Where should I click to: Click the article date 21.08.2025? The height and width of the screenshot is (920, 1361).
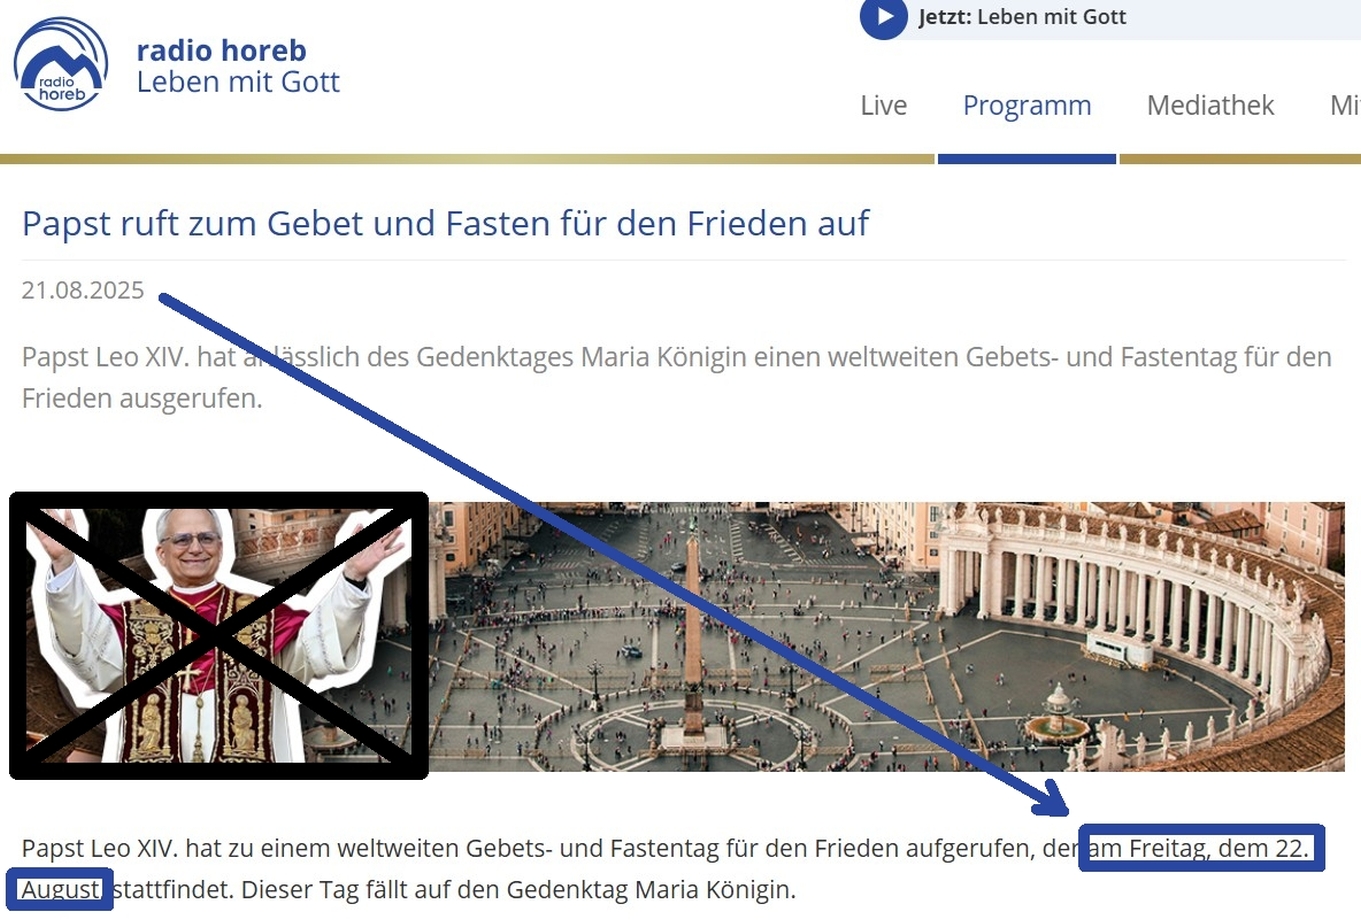pos(83,290)
